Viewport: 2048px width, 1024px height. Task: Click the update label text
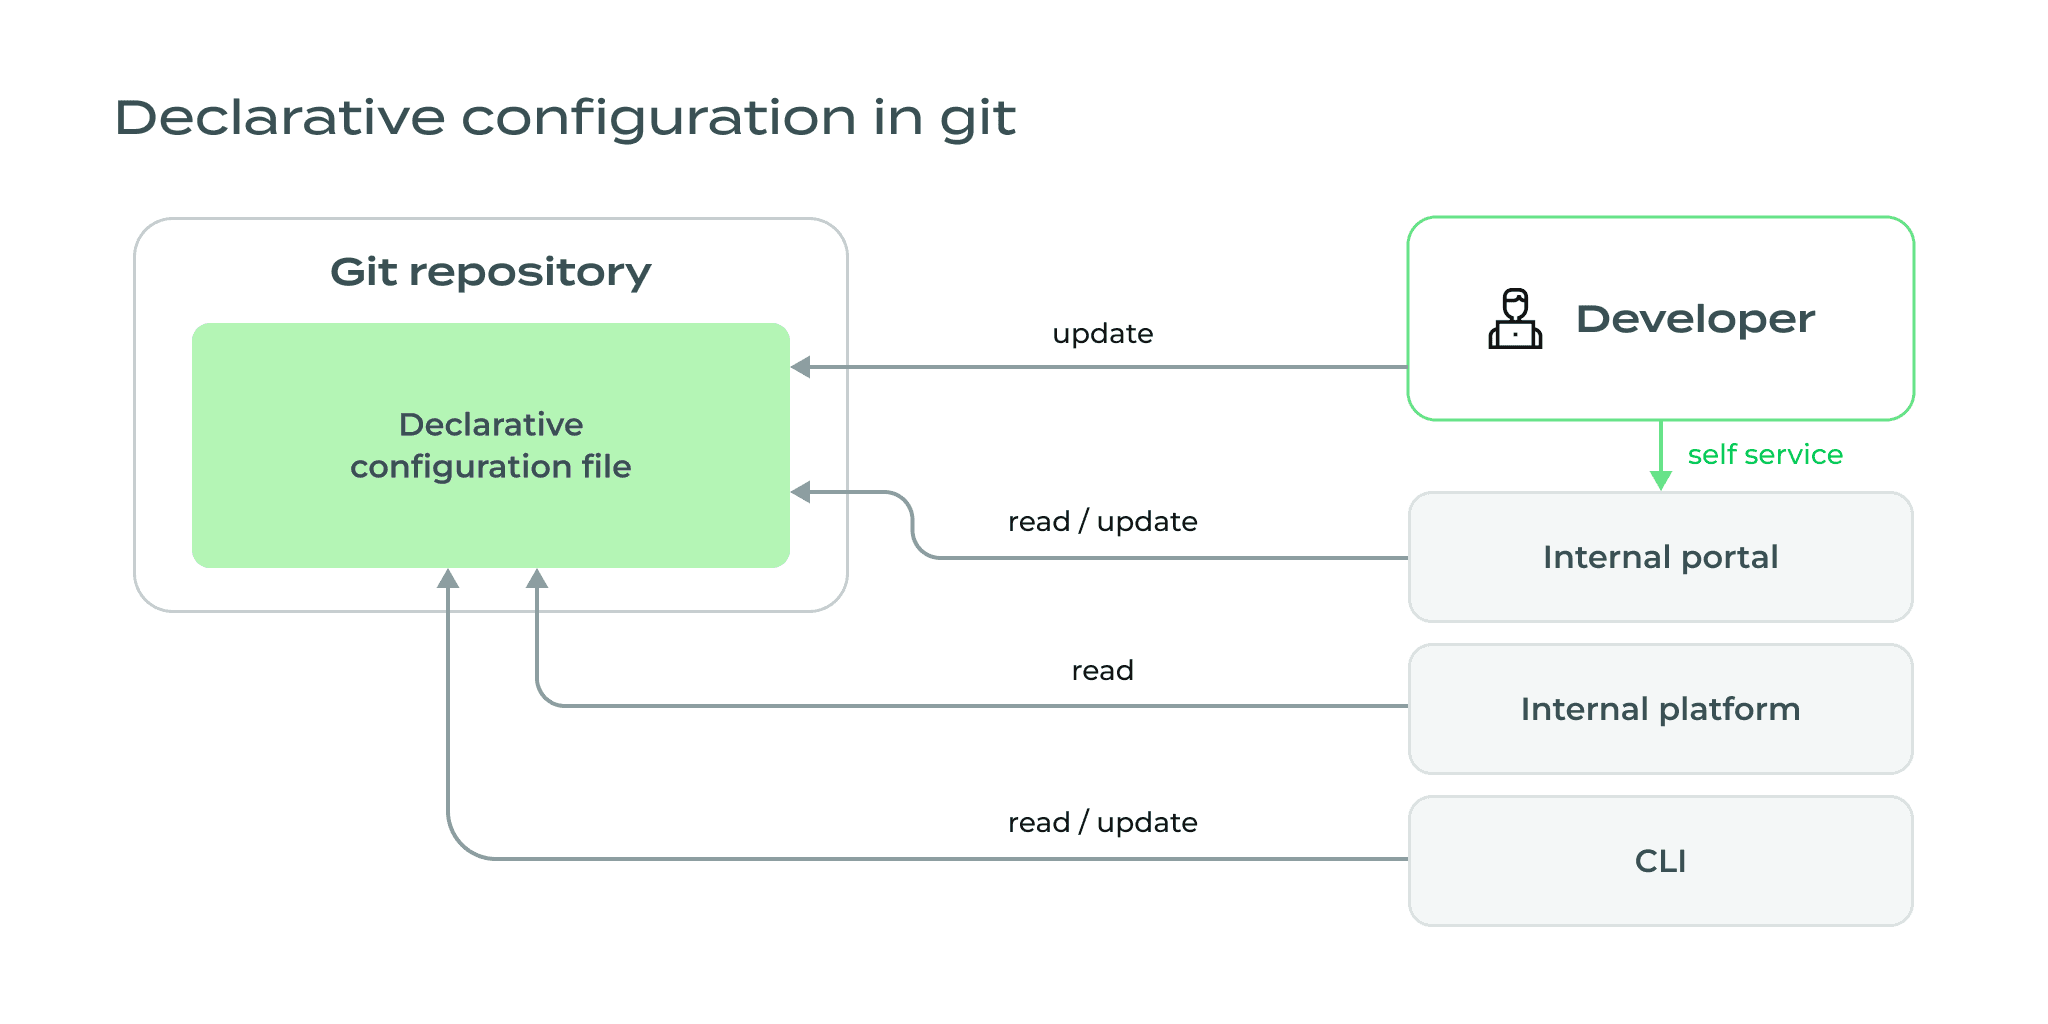tap(1102, 333)
